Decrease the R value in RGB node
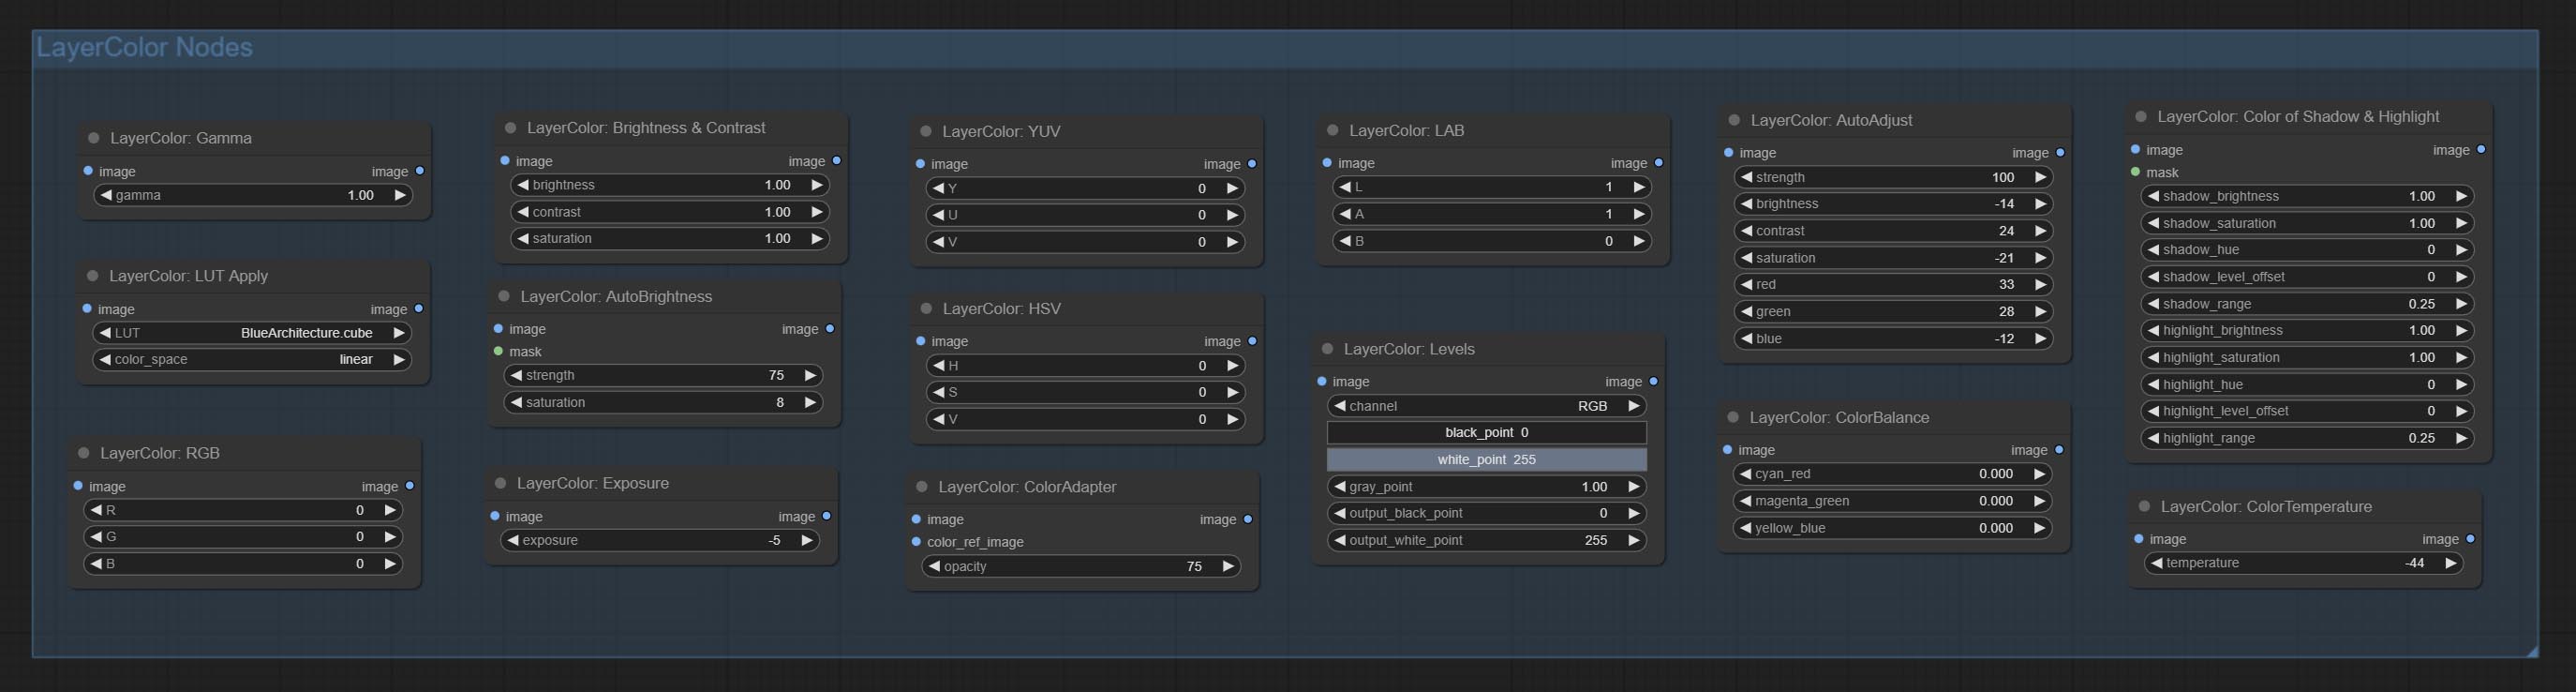The width and height of the screenshot is (2576, 692). (x=96, y=510)
